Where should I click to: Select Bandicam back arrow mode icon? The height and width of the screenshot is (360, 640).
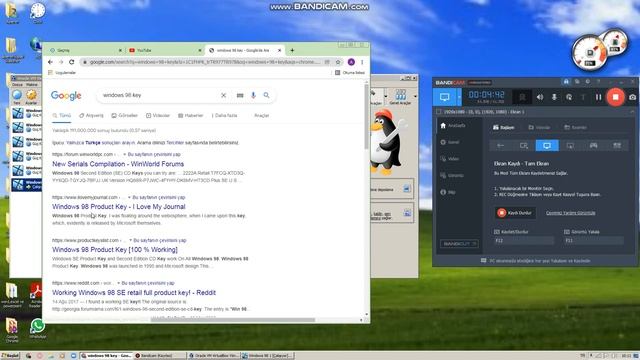coord(501,145)
